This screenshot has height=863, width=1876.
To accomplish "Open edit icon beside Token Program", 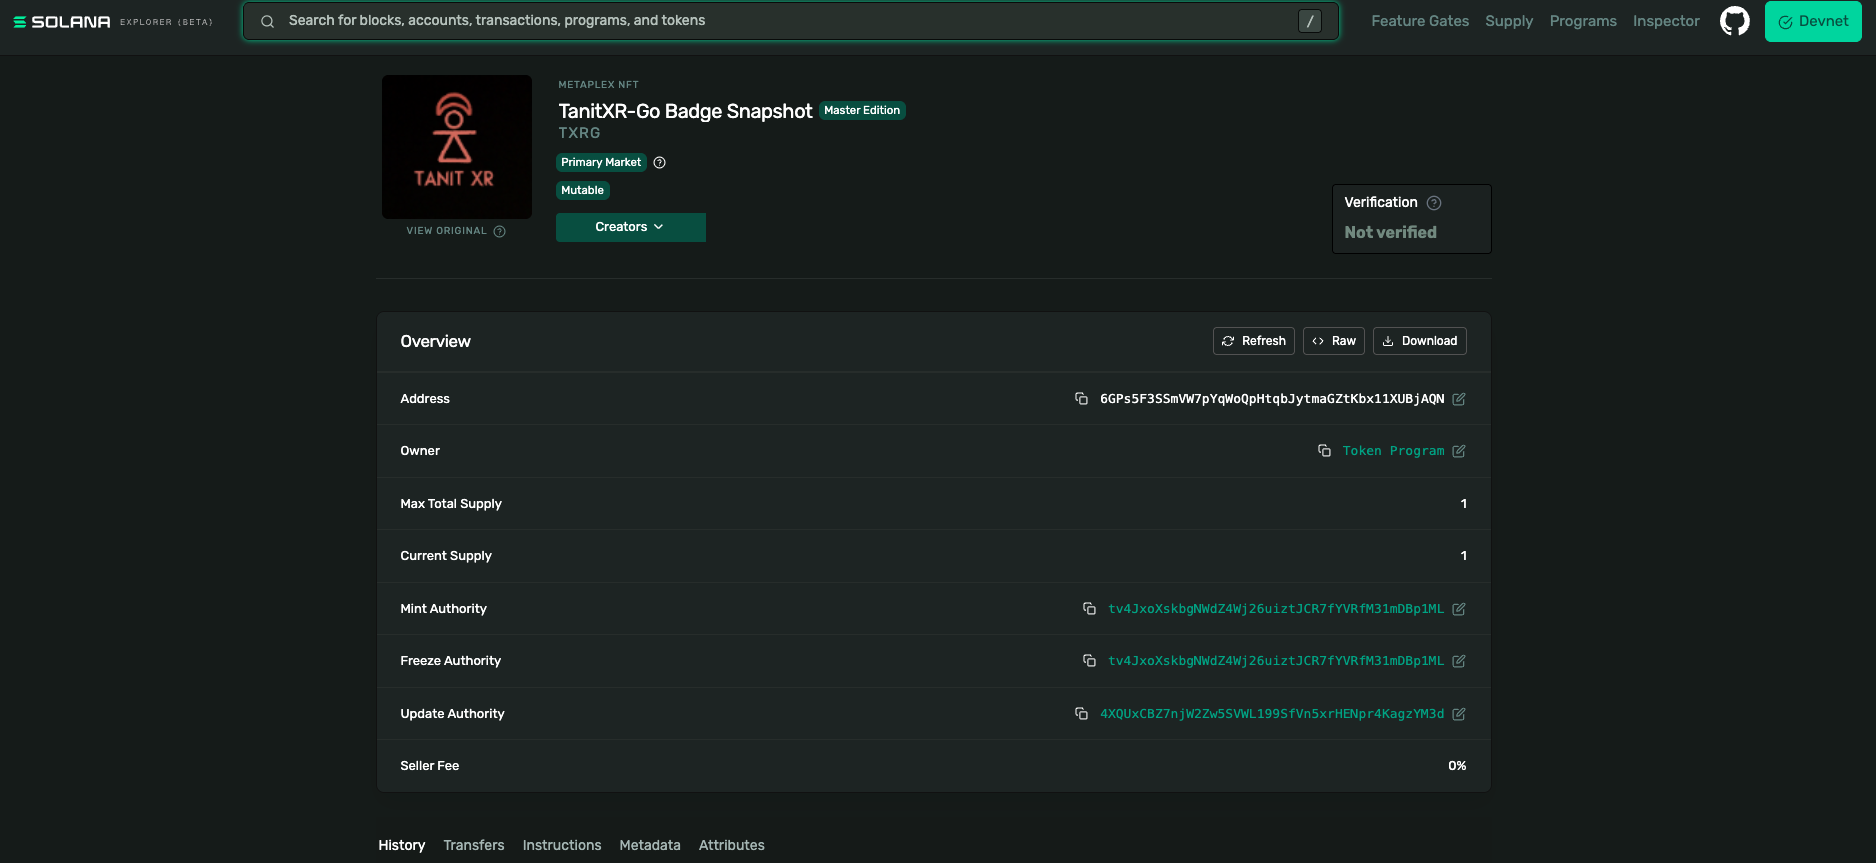I will [x=1459, y=451].
